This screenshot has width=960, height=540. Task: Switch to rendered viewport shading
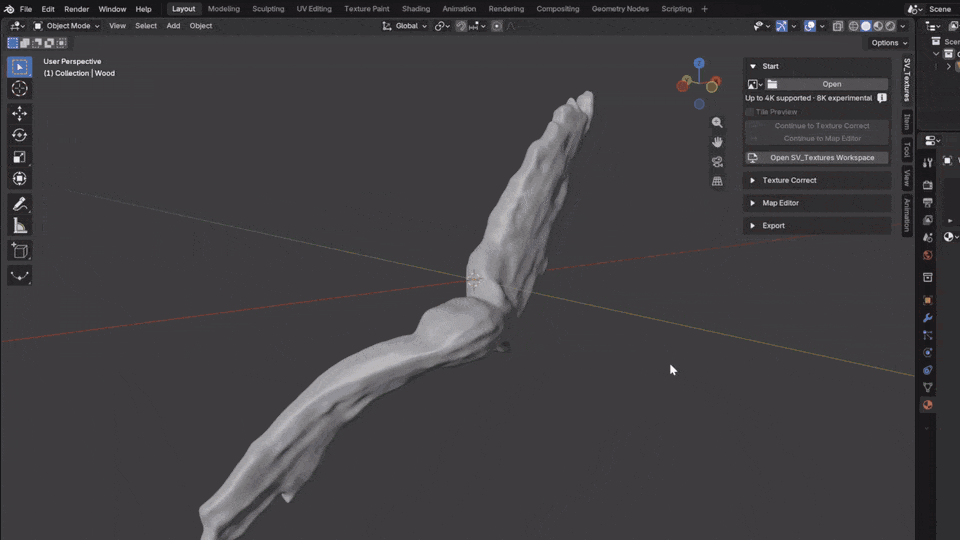pyautogui.click(x=890, y=26)
